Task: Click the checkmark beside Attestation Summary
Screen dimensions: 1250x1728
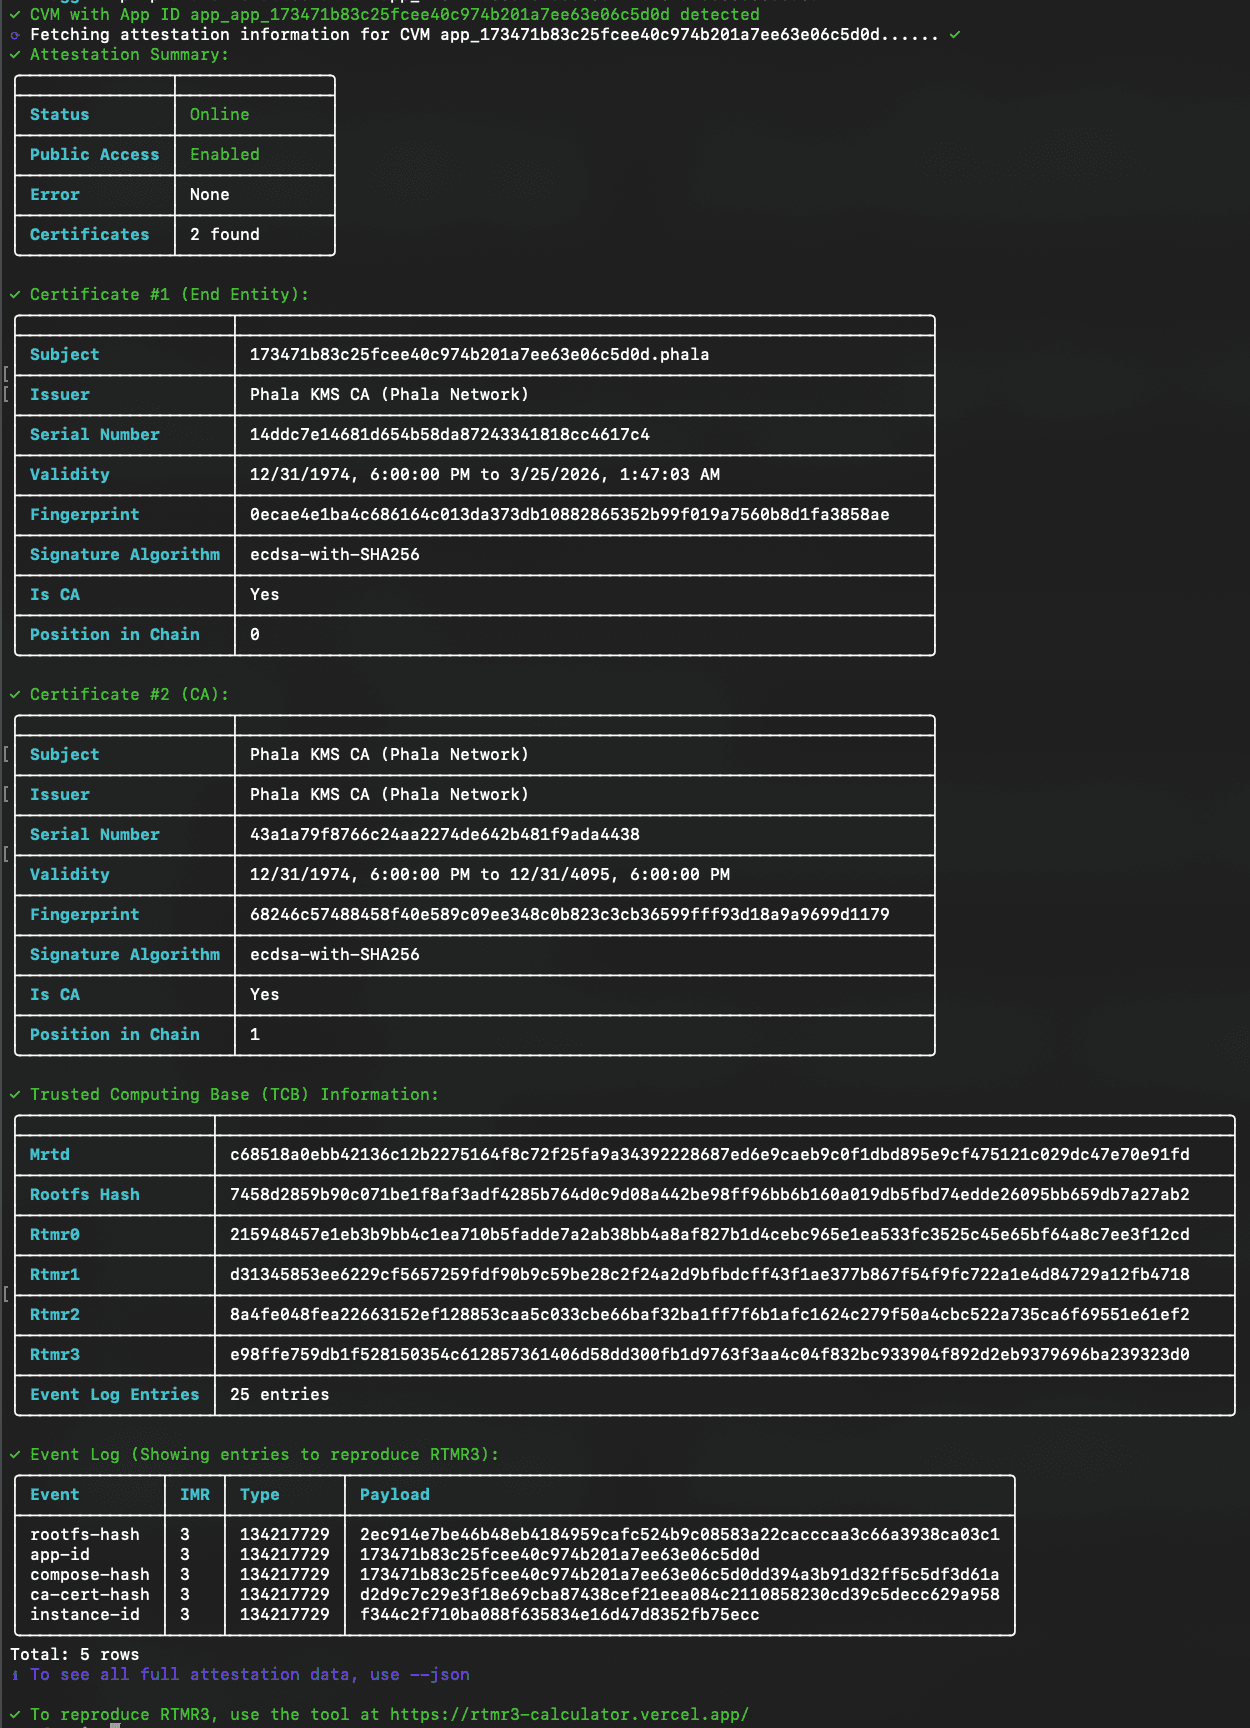Action: coord(15,55)
